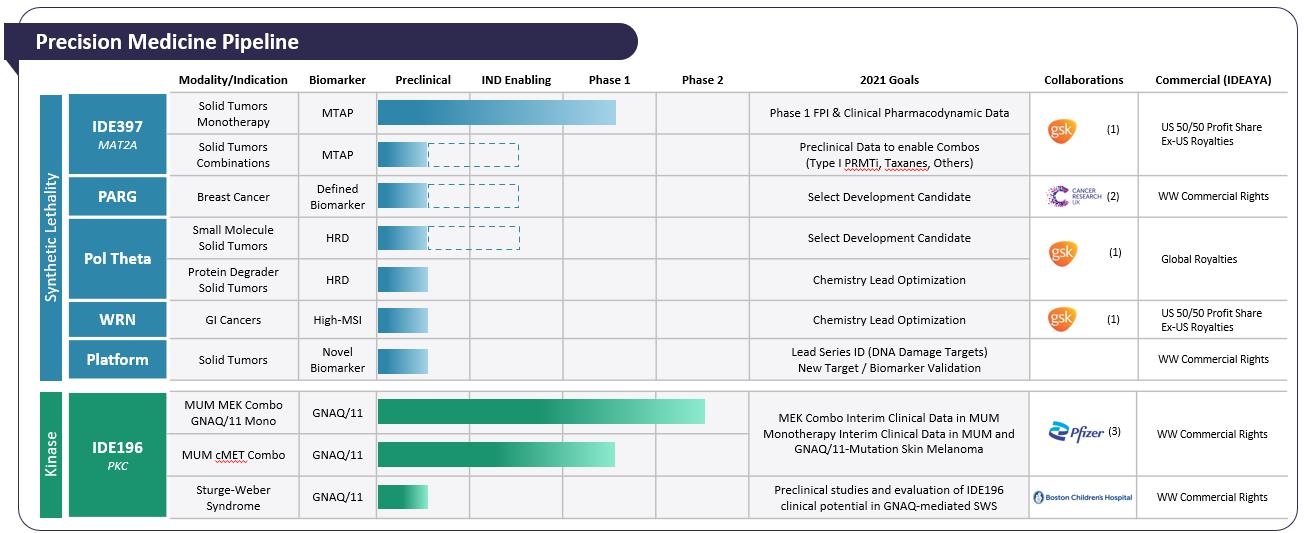Click the Pol Theta program block
1304x533 pixels.
(x=117, y=258)
